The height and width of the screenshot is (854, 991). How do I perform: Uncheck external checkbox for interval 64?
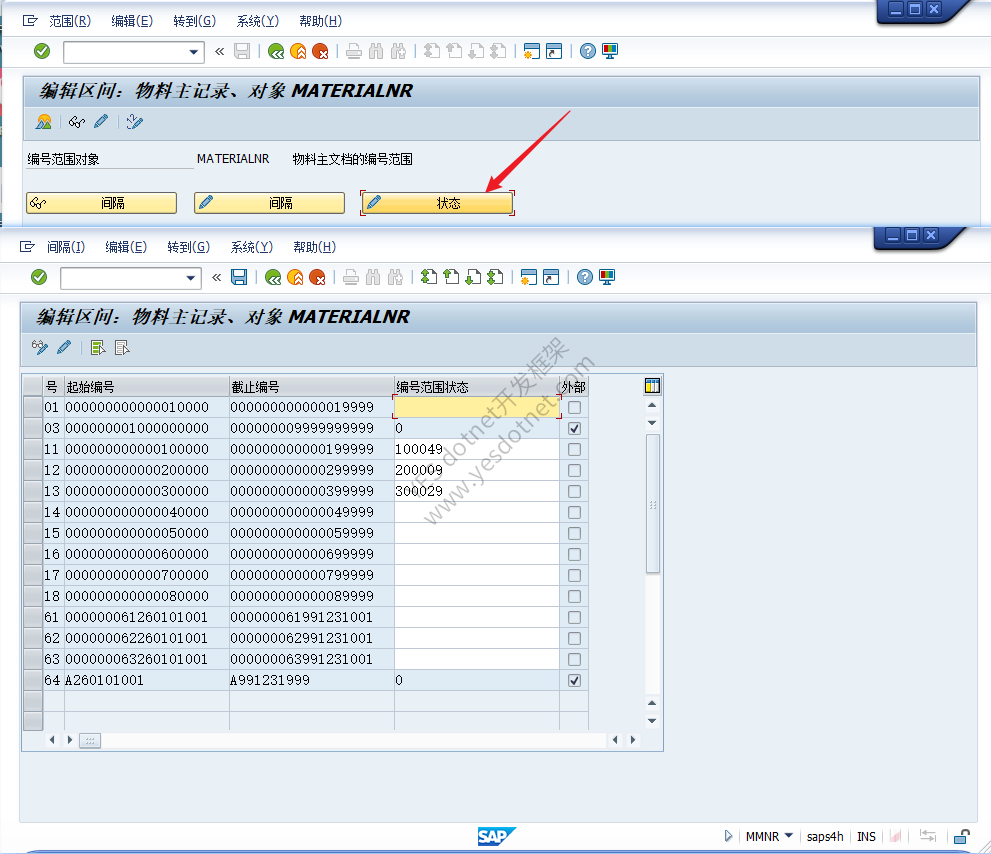click(575, 680)
